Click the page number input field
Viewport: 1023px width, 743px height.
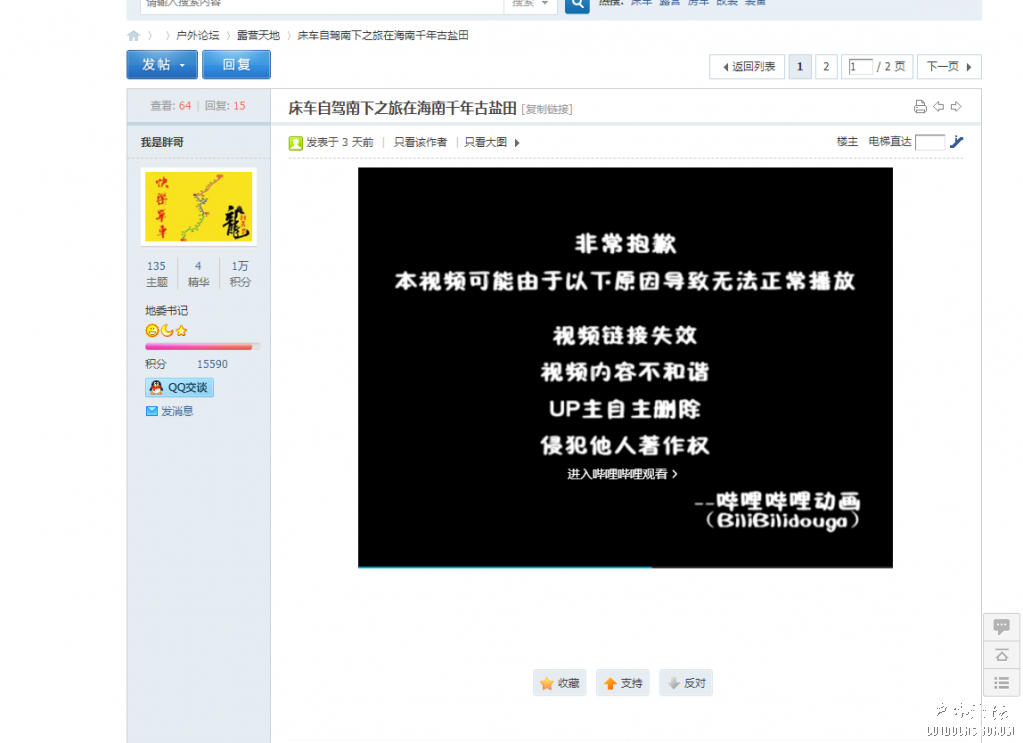pos(860,67)
